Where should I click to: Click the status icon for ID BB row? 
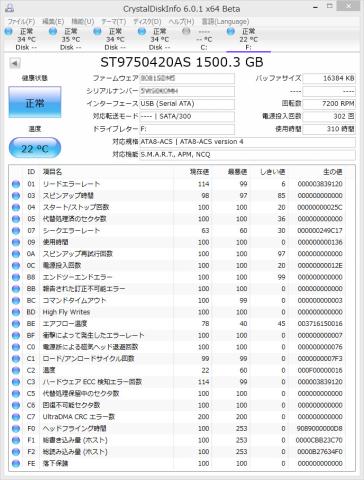tap(16, 289)
